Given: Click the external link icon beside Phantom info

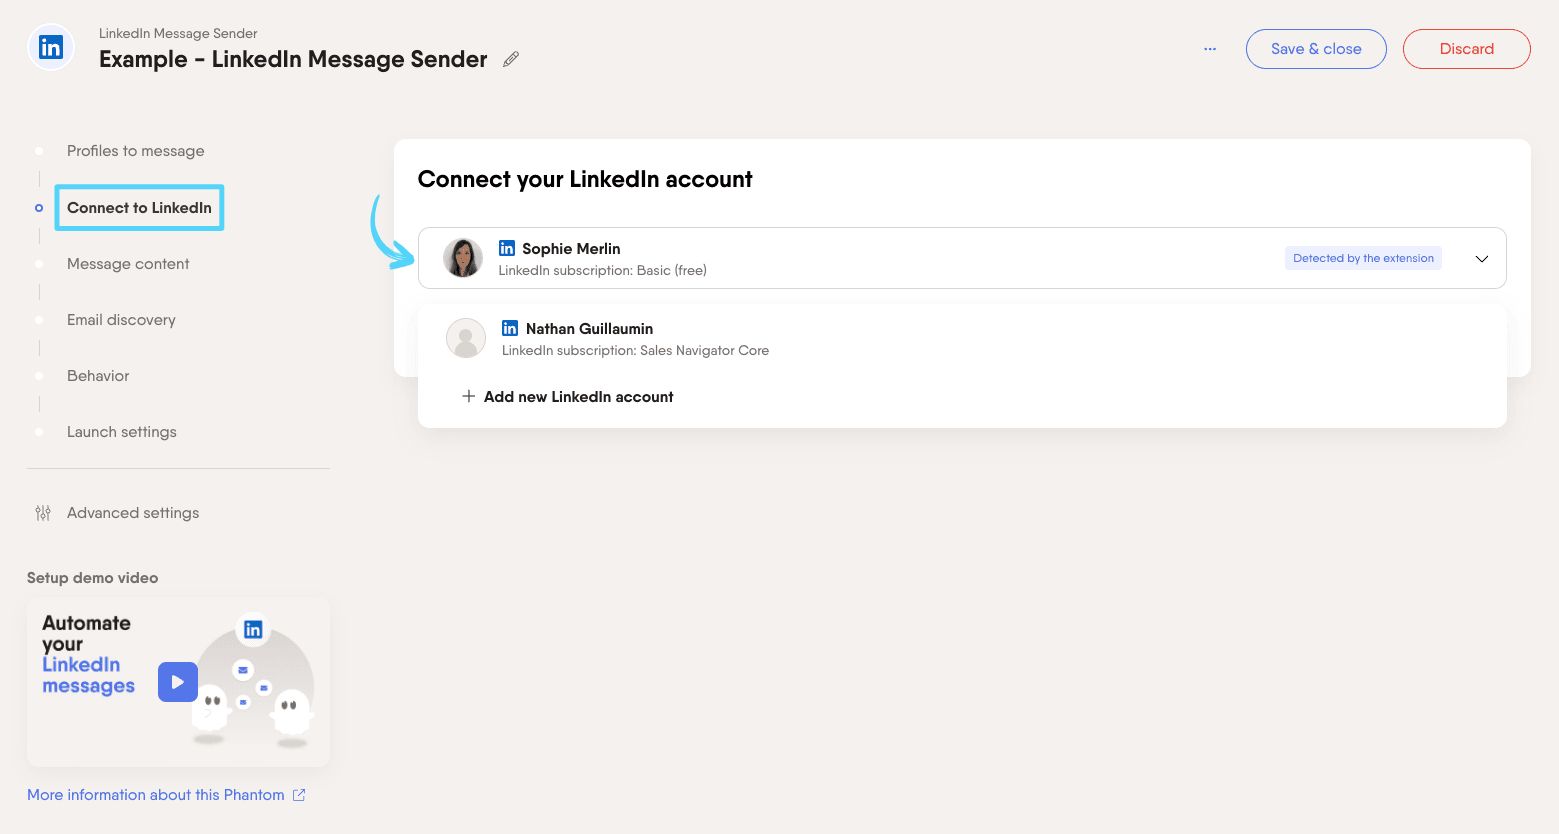Looking at the screenshot, I should click(299, 795).
